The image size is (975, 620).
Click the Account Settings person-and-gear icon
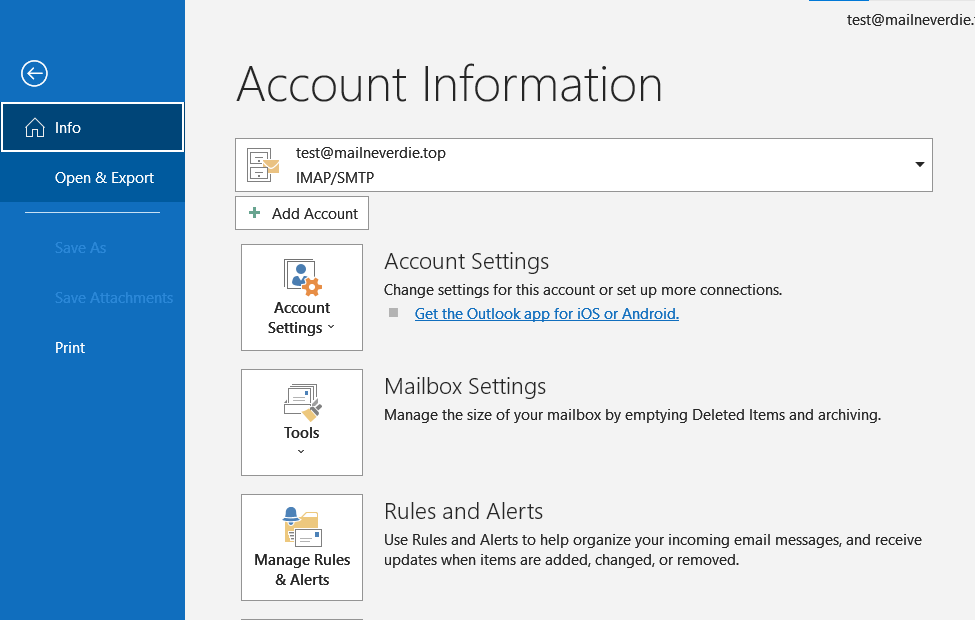pos(302,277)
